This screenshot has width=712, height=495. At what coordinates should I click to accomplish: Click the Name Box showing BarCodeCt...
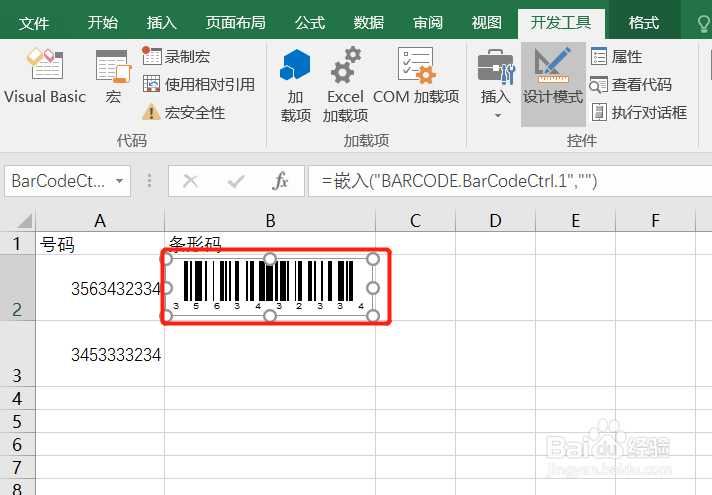(x=58, y=181)
